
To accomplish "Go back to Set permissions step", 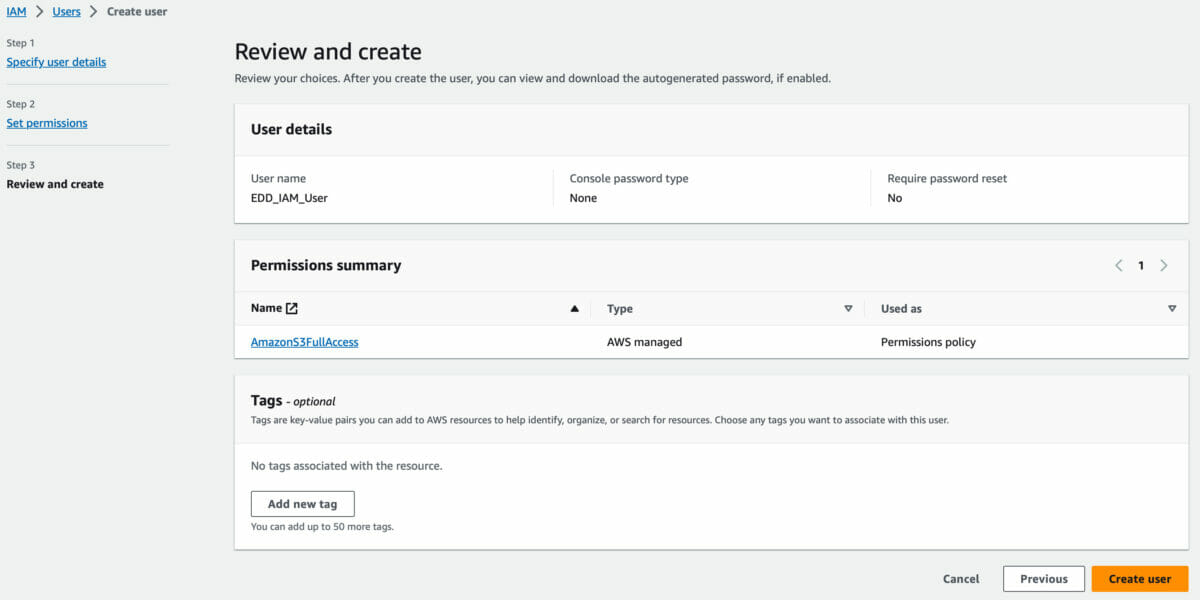I will [47, 123].
